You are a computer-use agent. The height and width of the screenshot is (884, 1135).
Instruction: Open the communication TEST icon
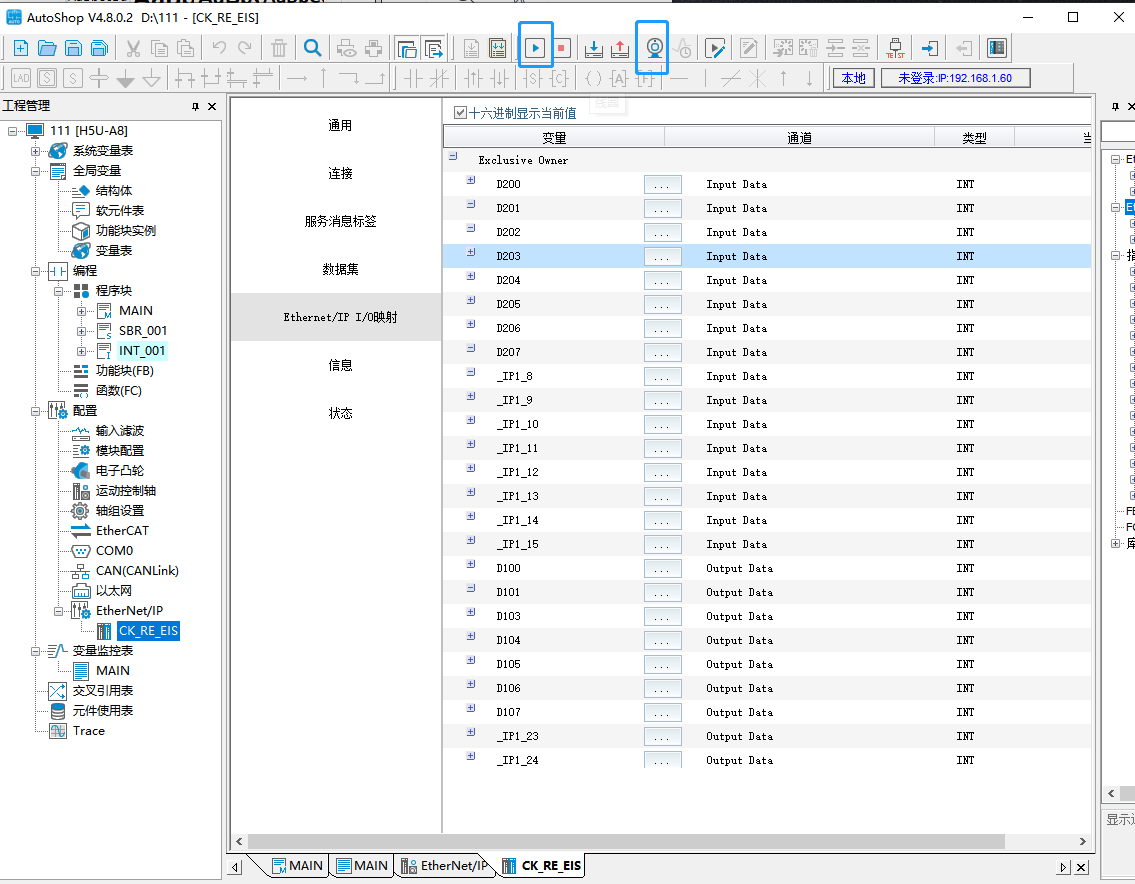895,49
